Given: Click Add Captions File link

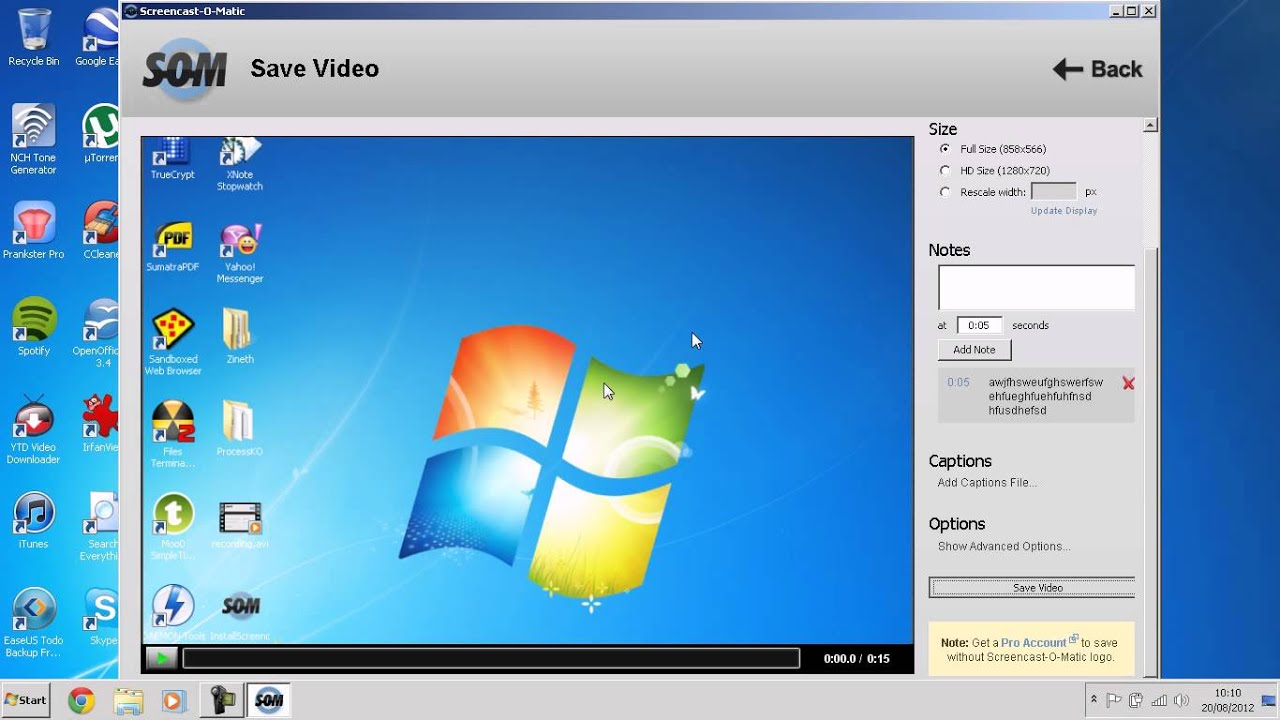Looking at the screenshot, I should [987, 483].
